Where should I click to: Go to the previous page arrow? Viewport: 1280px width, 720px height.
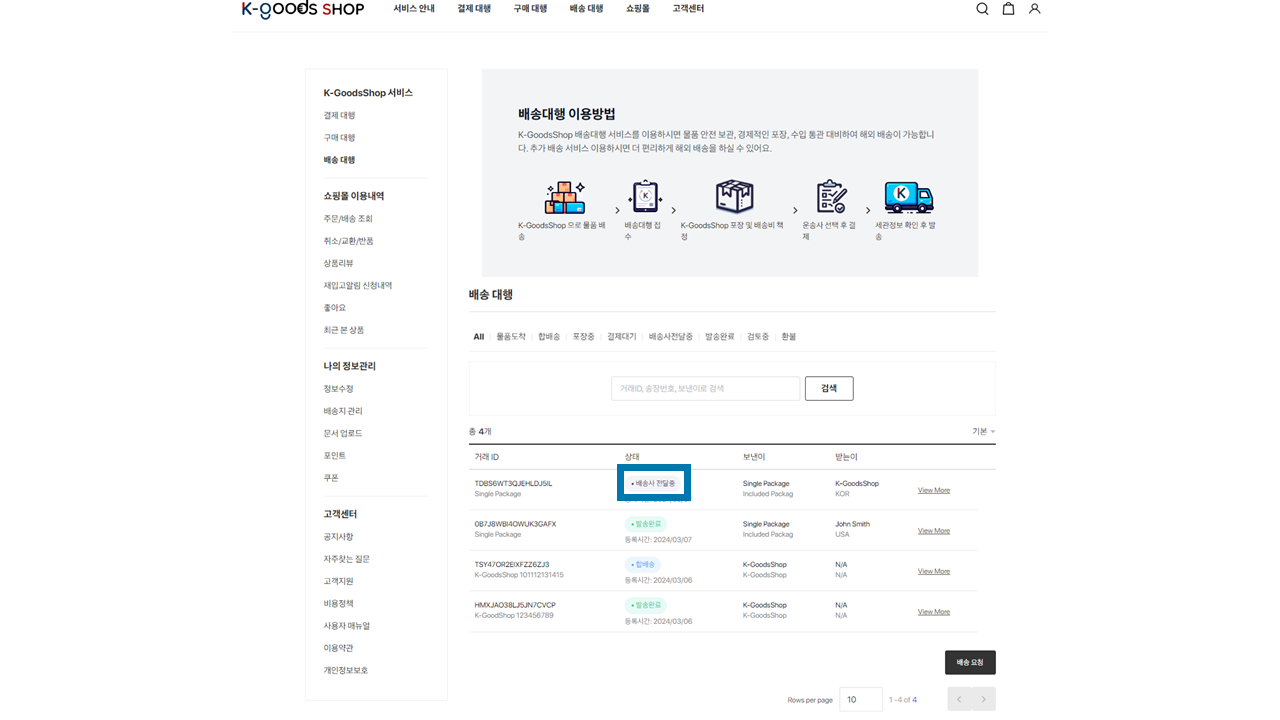tap(959, 699)
